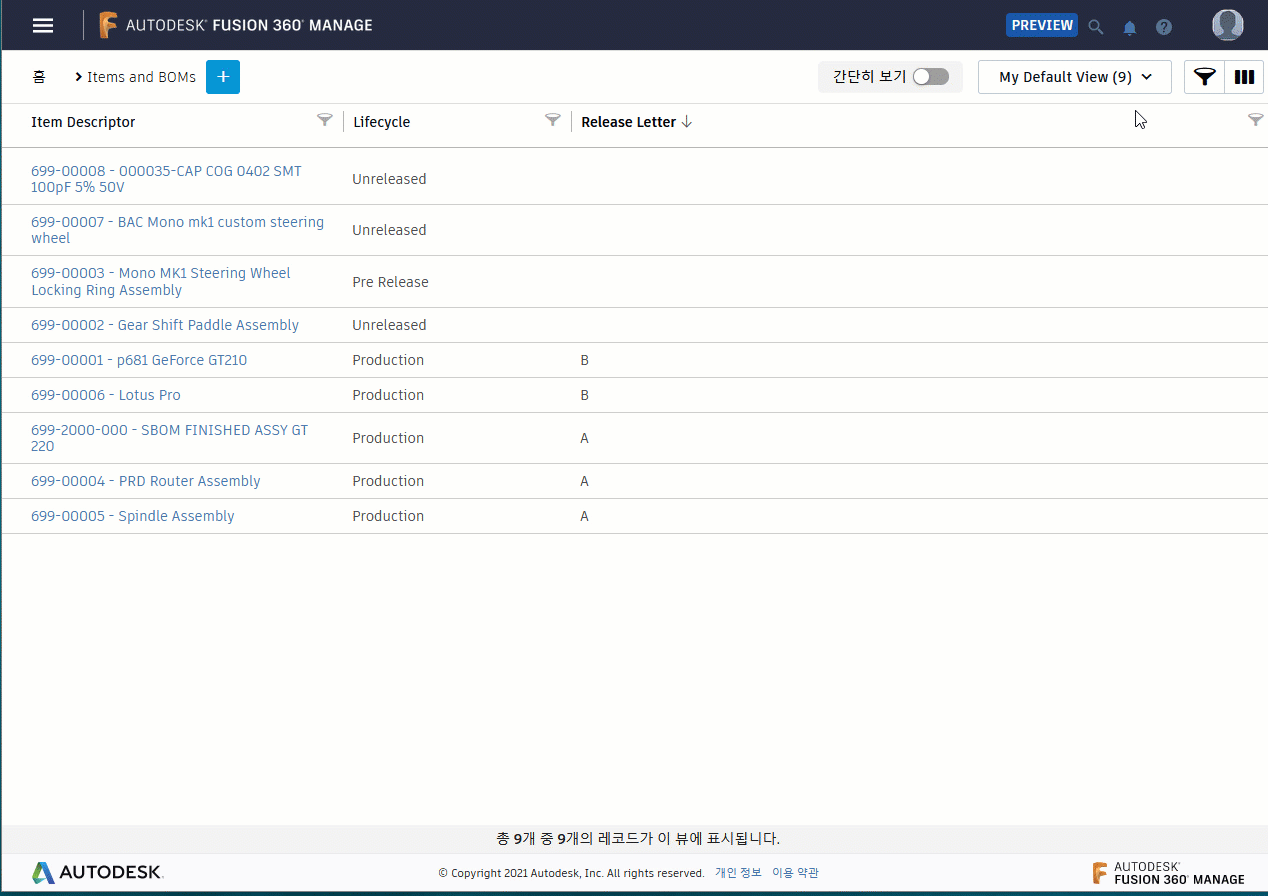Open item 699-00006 Lotus Pro

(x=106, y=395)
